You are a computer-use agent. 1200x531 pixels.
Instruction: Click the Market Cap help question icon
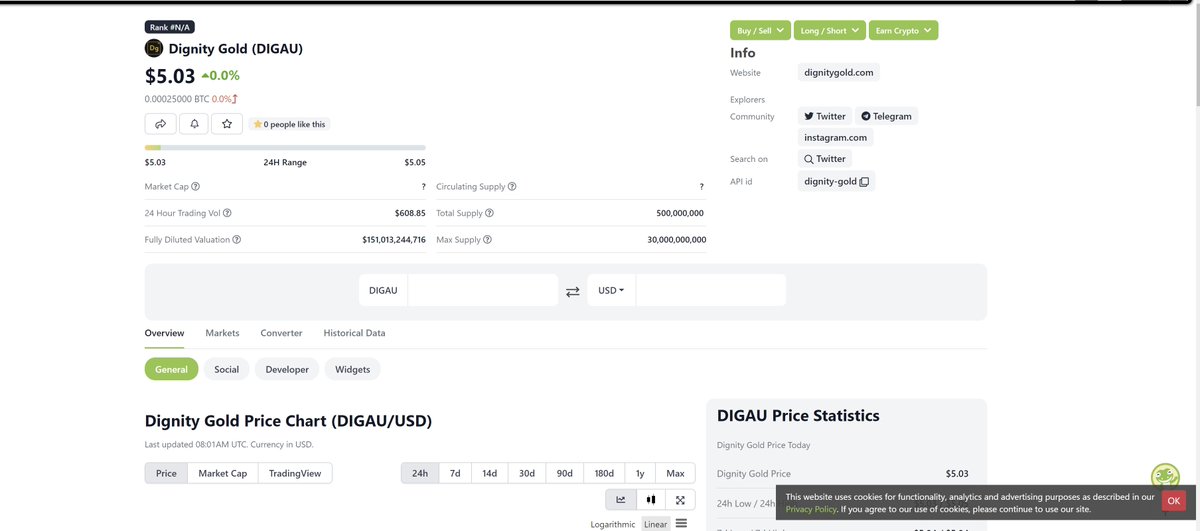pos(195,186)
